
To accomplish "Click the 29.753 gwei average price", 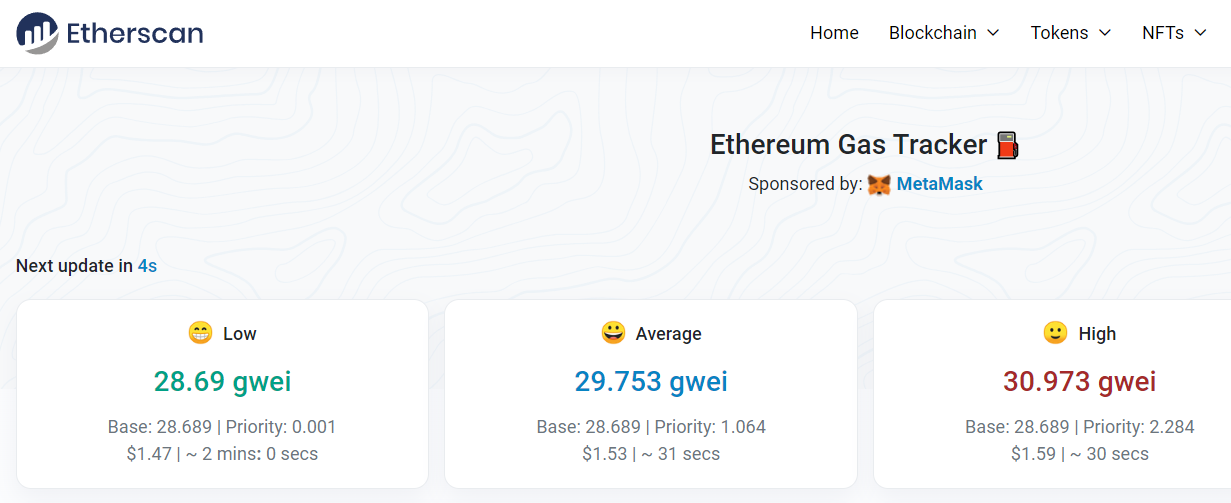I will 651,381.
